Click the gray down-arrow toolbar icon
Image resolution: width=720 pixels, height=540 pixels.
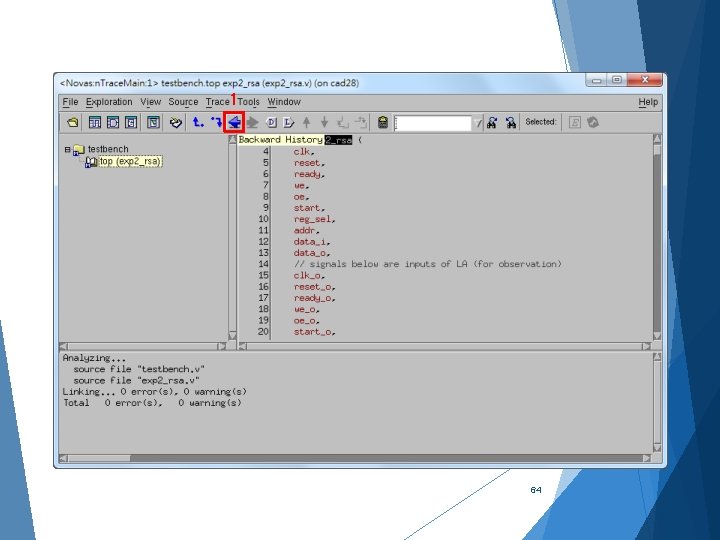click(325, 123)
